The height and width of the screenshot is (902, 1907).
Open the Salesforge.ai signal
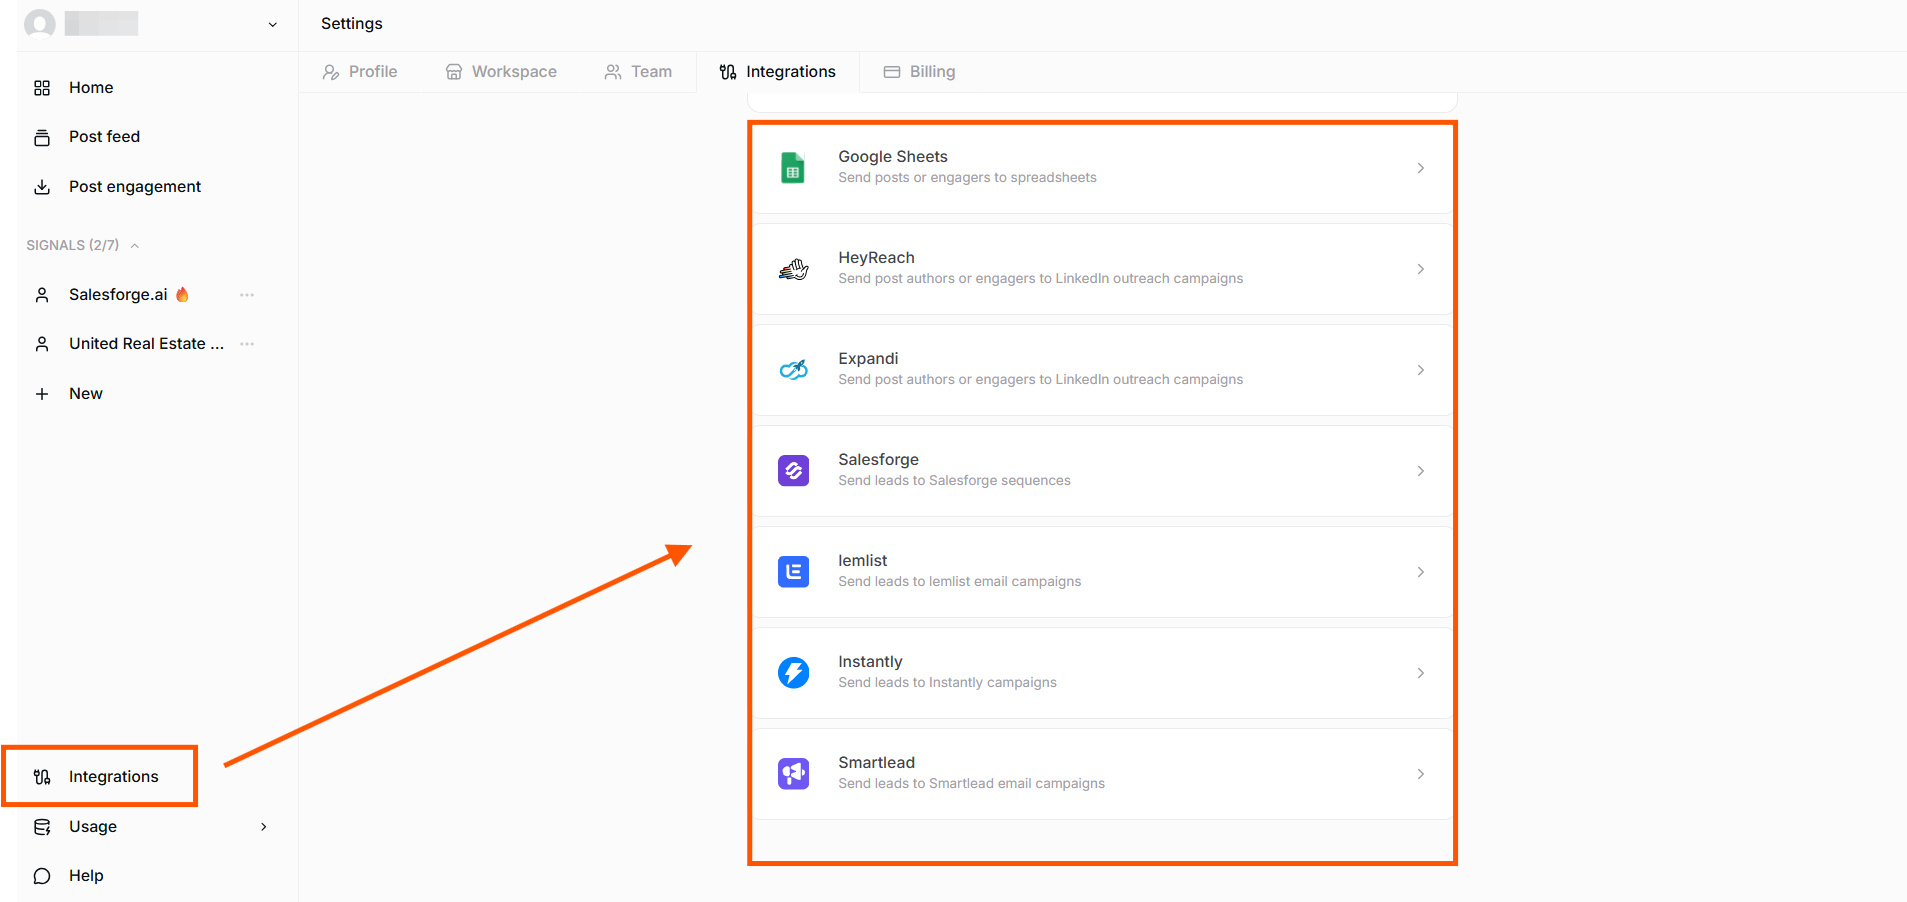coord(118,295)
